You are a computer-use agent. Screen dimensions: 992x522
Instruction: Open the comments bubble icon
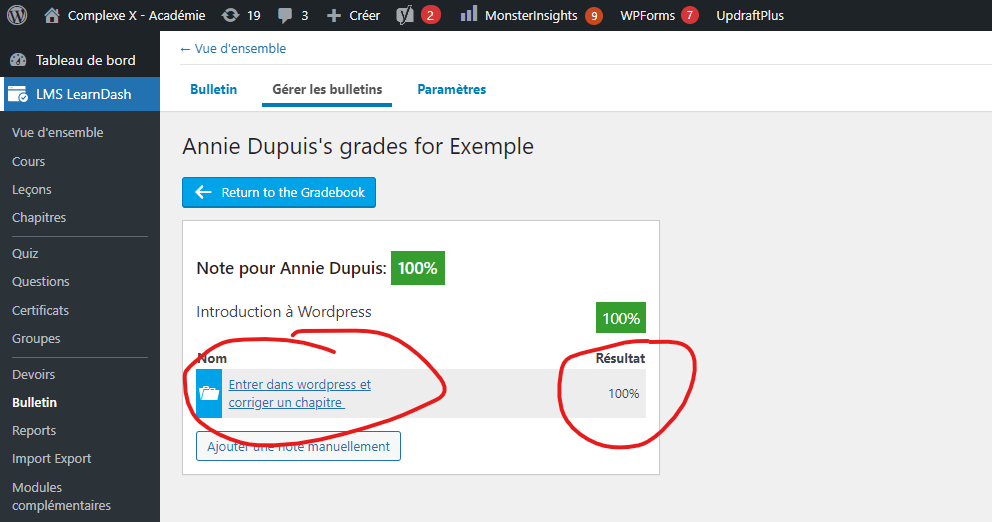tap(285, 15)
